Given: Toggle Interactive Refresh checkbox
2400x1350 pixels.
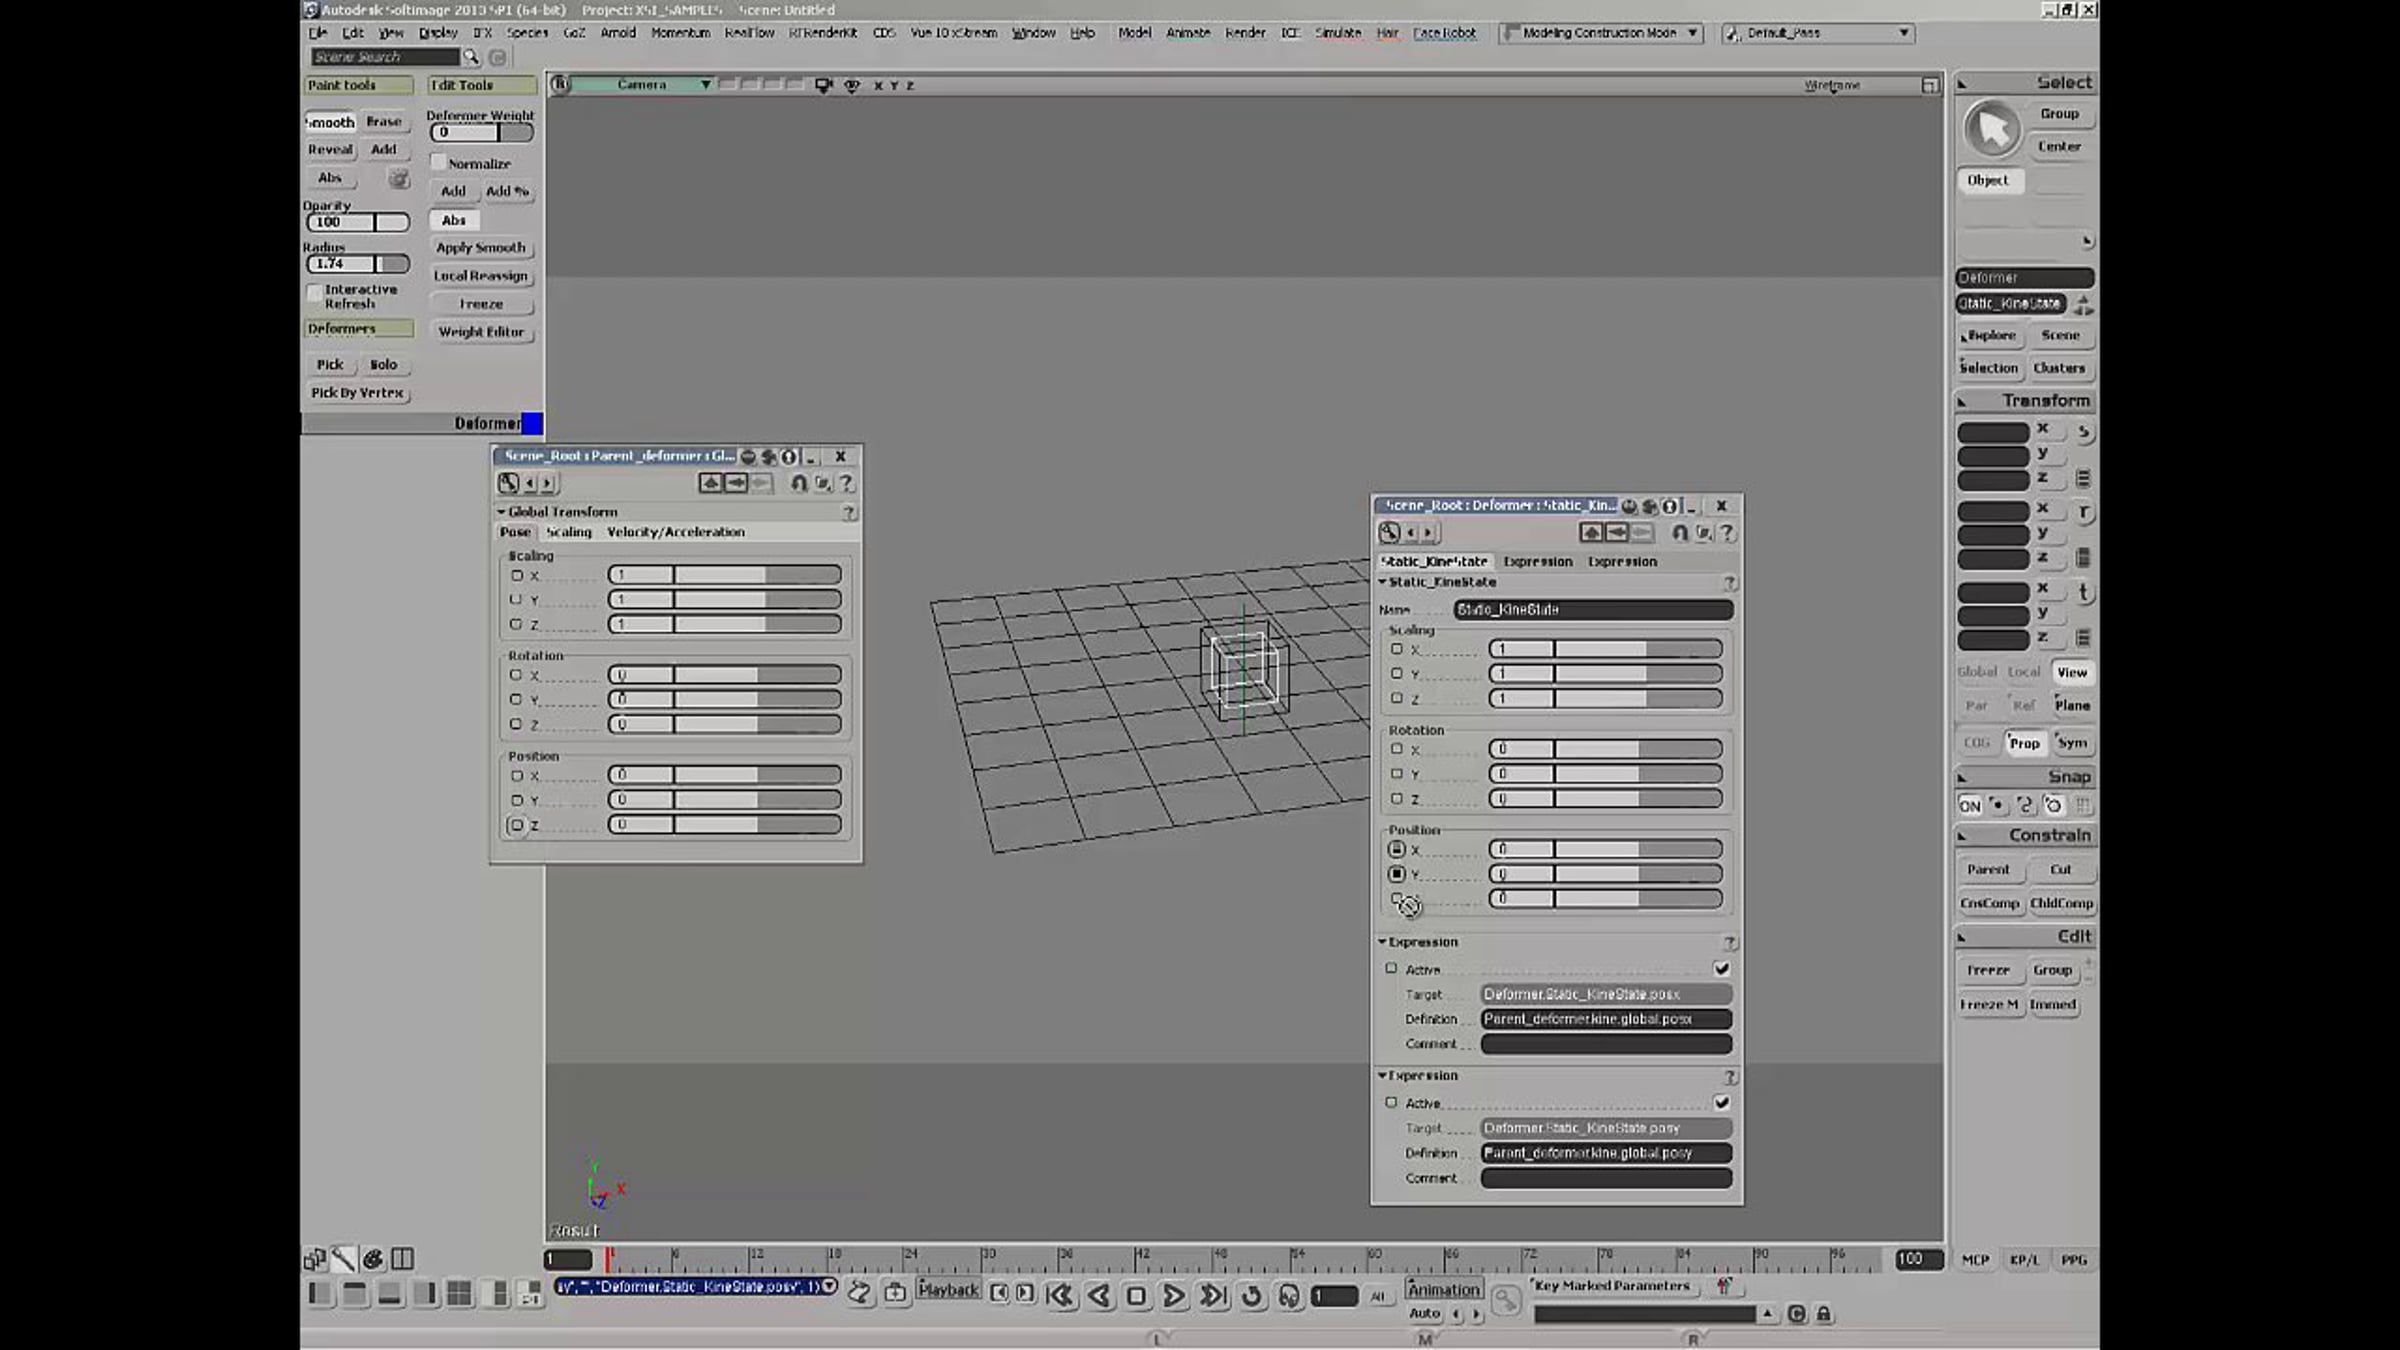Looking at the screenshot, I should coord(314,293).
